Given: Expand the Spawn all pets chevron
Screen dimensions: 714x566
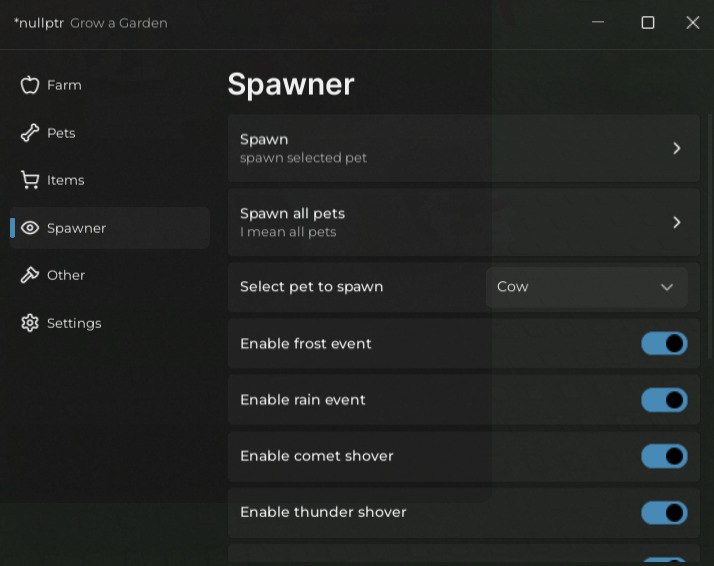Looking at the screenshot, I should (x=677, y=222).
